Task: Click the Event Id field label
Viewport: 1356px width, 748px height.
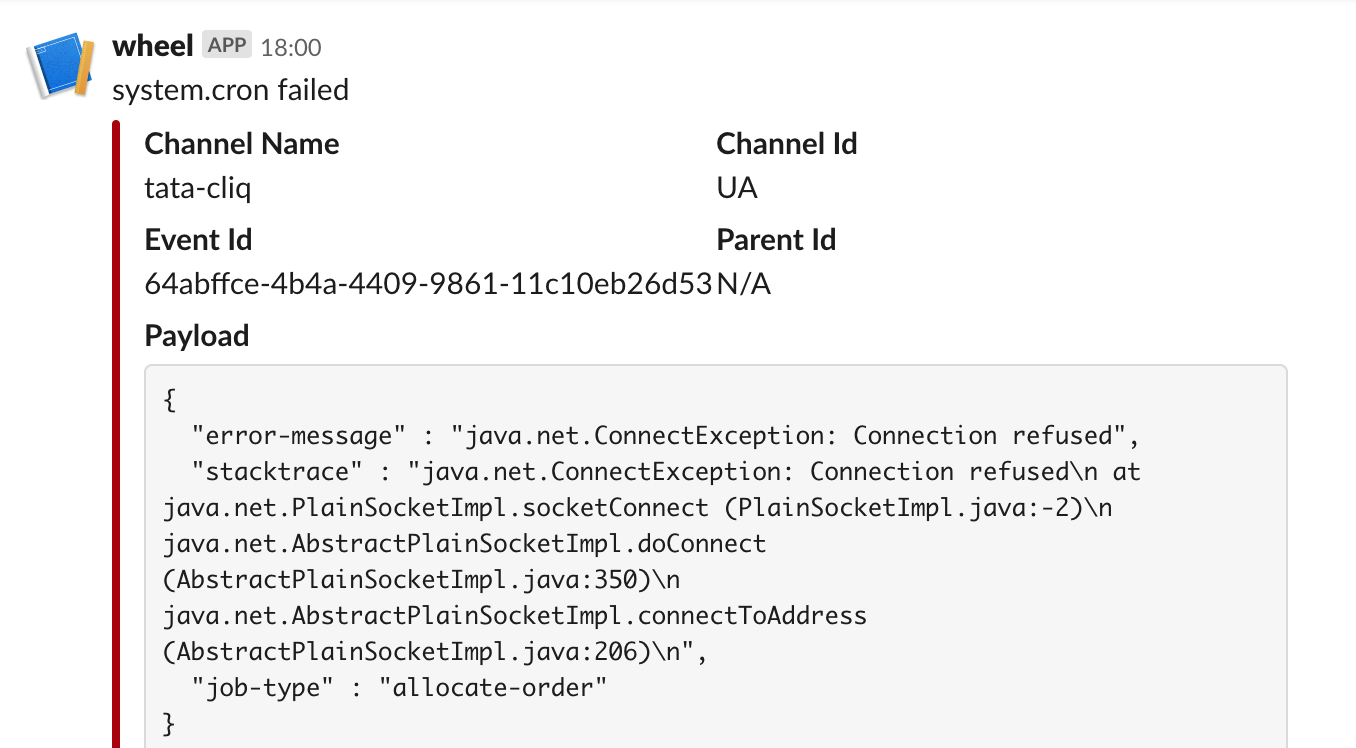Action: point(198,240)
